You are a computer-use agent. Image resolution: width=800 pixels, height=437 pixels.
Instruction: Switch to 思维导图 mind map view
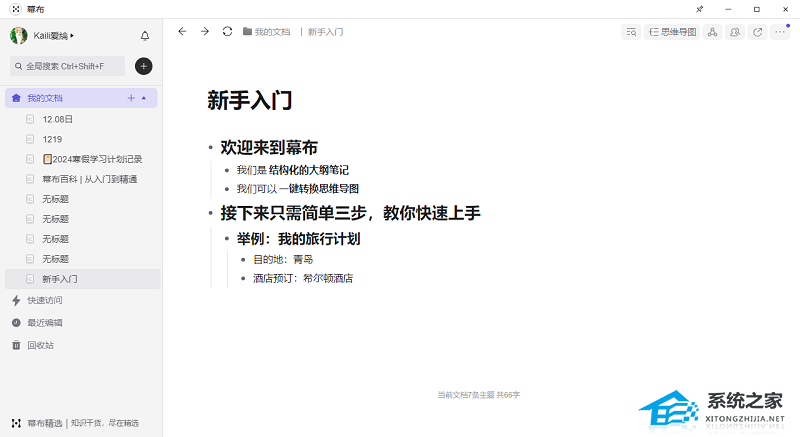672,32
